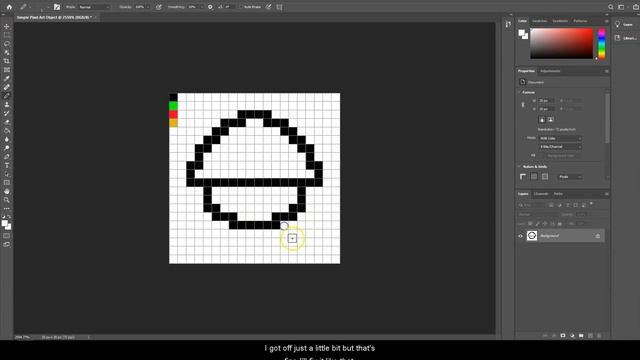Image resolution: width=640 pixels, height=360 pixels.
Task: Select the Crop tool
Action: (7, 61)
